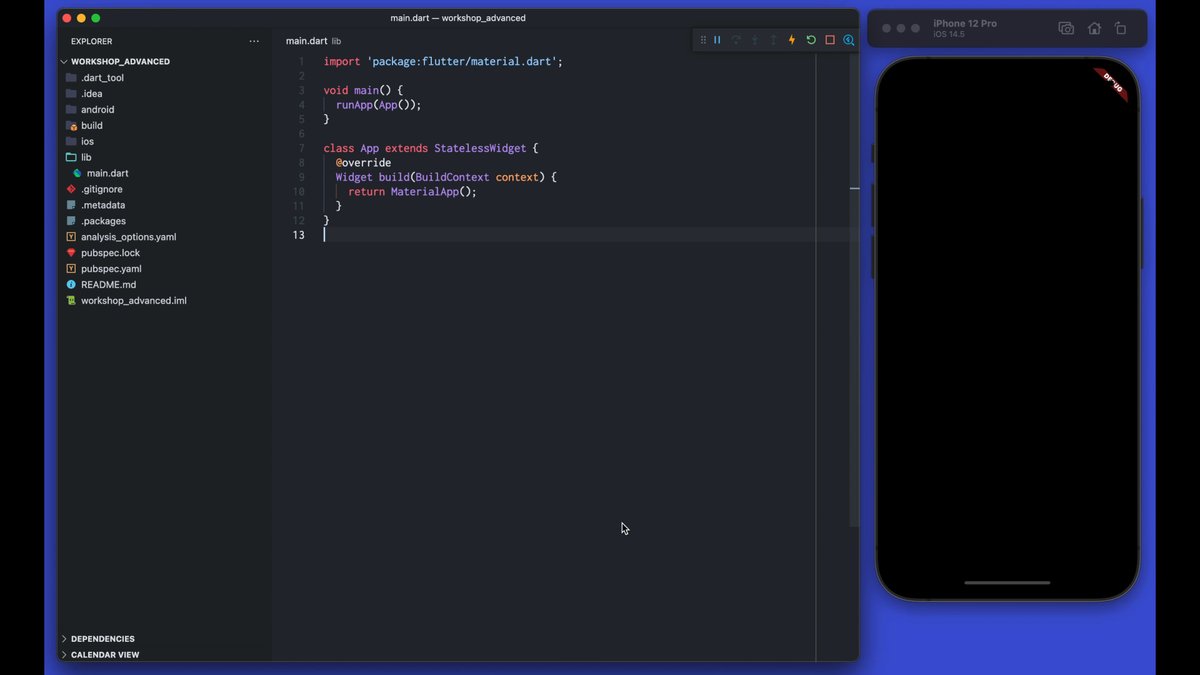Expand the android folder

(97, 110)
